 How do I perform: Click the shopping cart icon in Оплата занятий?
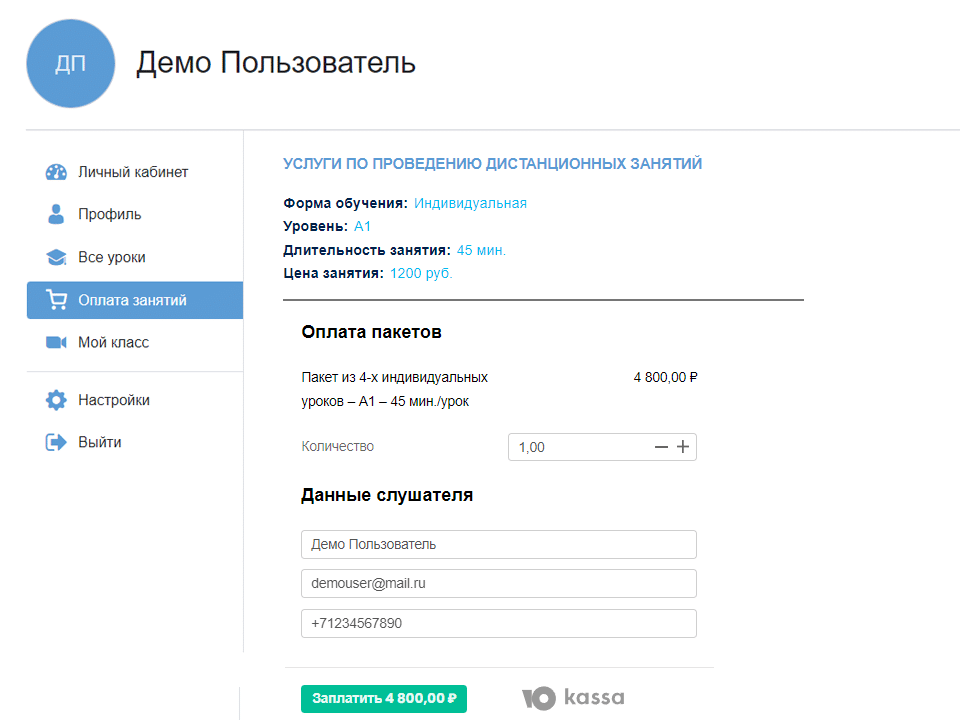[55, 300]
